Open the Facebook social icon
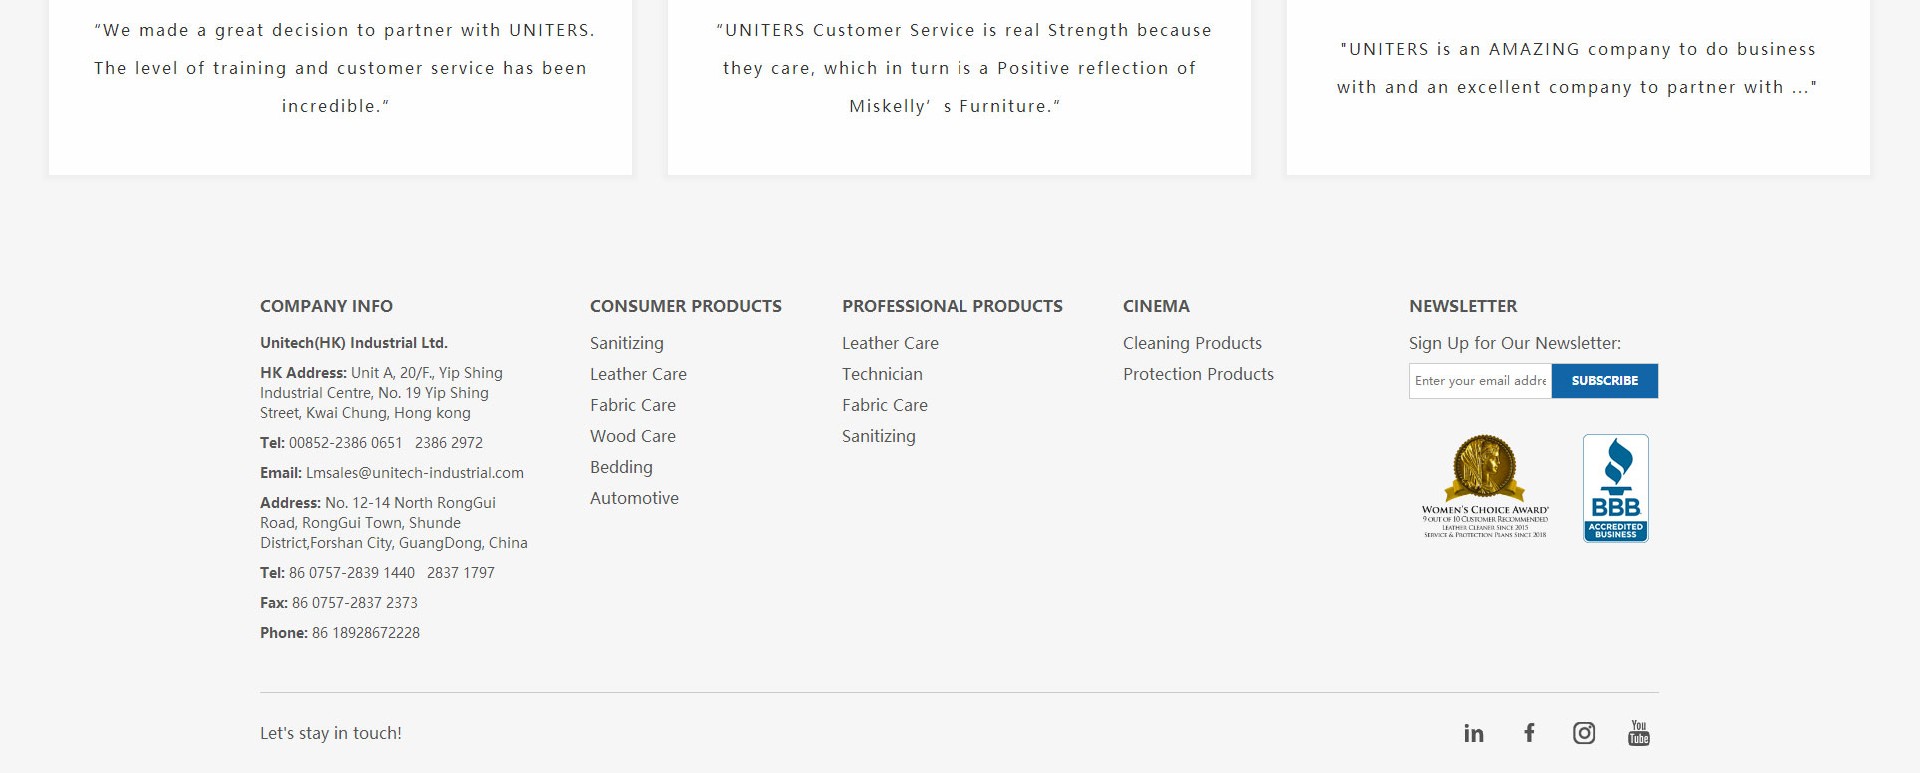The width and height of the screenshot is (1920, 773). (1529, 733)
